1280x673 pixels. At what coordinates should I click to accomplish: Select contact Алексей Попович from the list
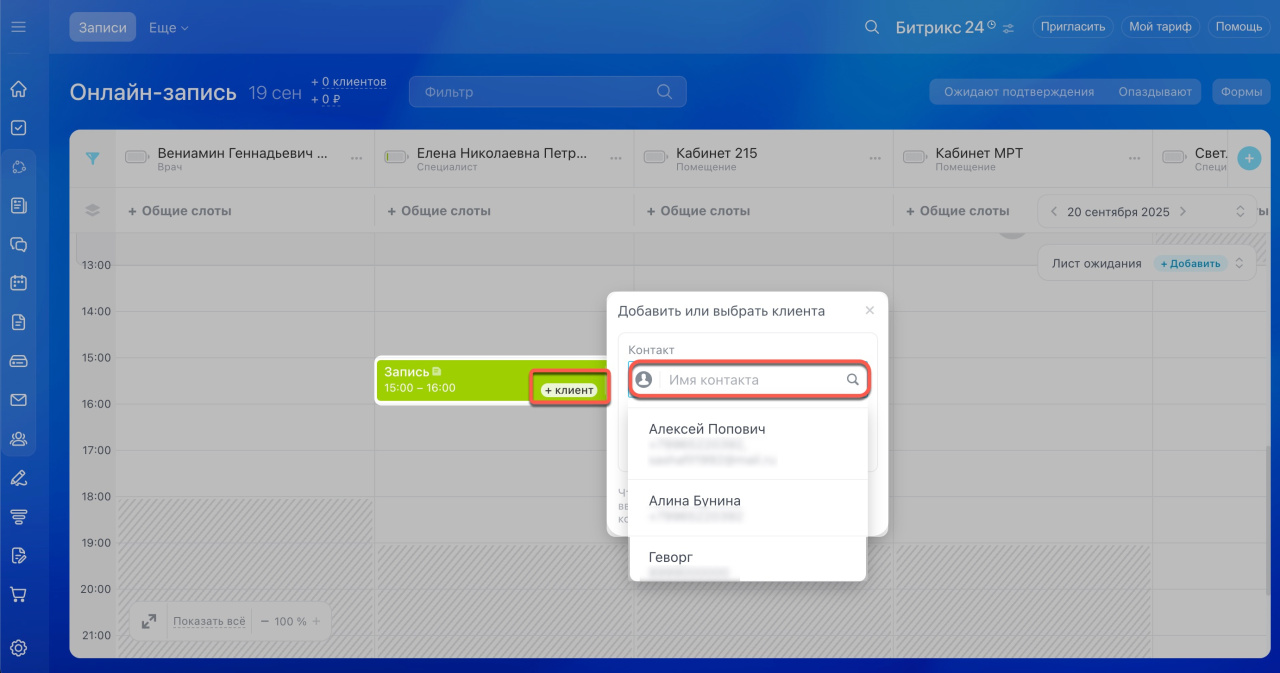pyautogui.click(x=707, y=429)
